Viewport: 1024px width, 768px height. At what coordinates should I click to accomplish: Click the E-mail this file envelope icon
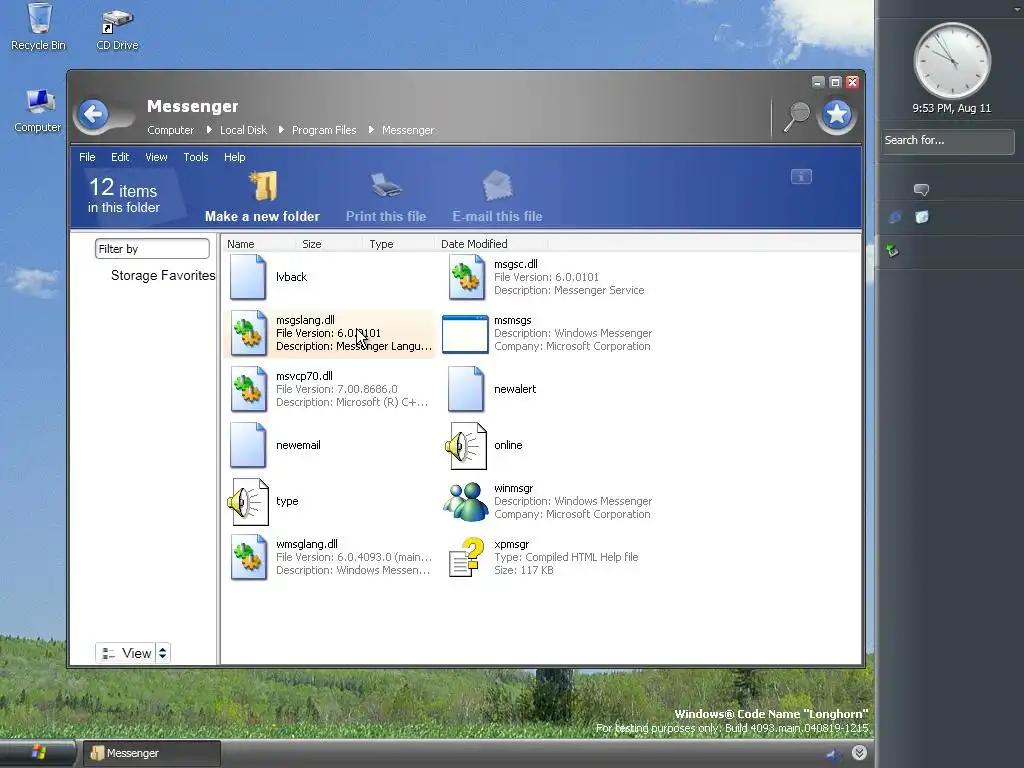pyautogui.click(x=498, y=186)
